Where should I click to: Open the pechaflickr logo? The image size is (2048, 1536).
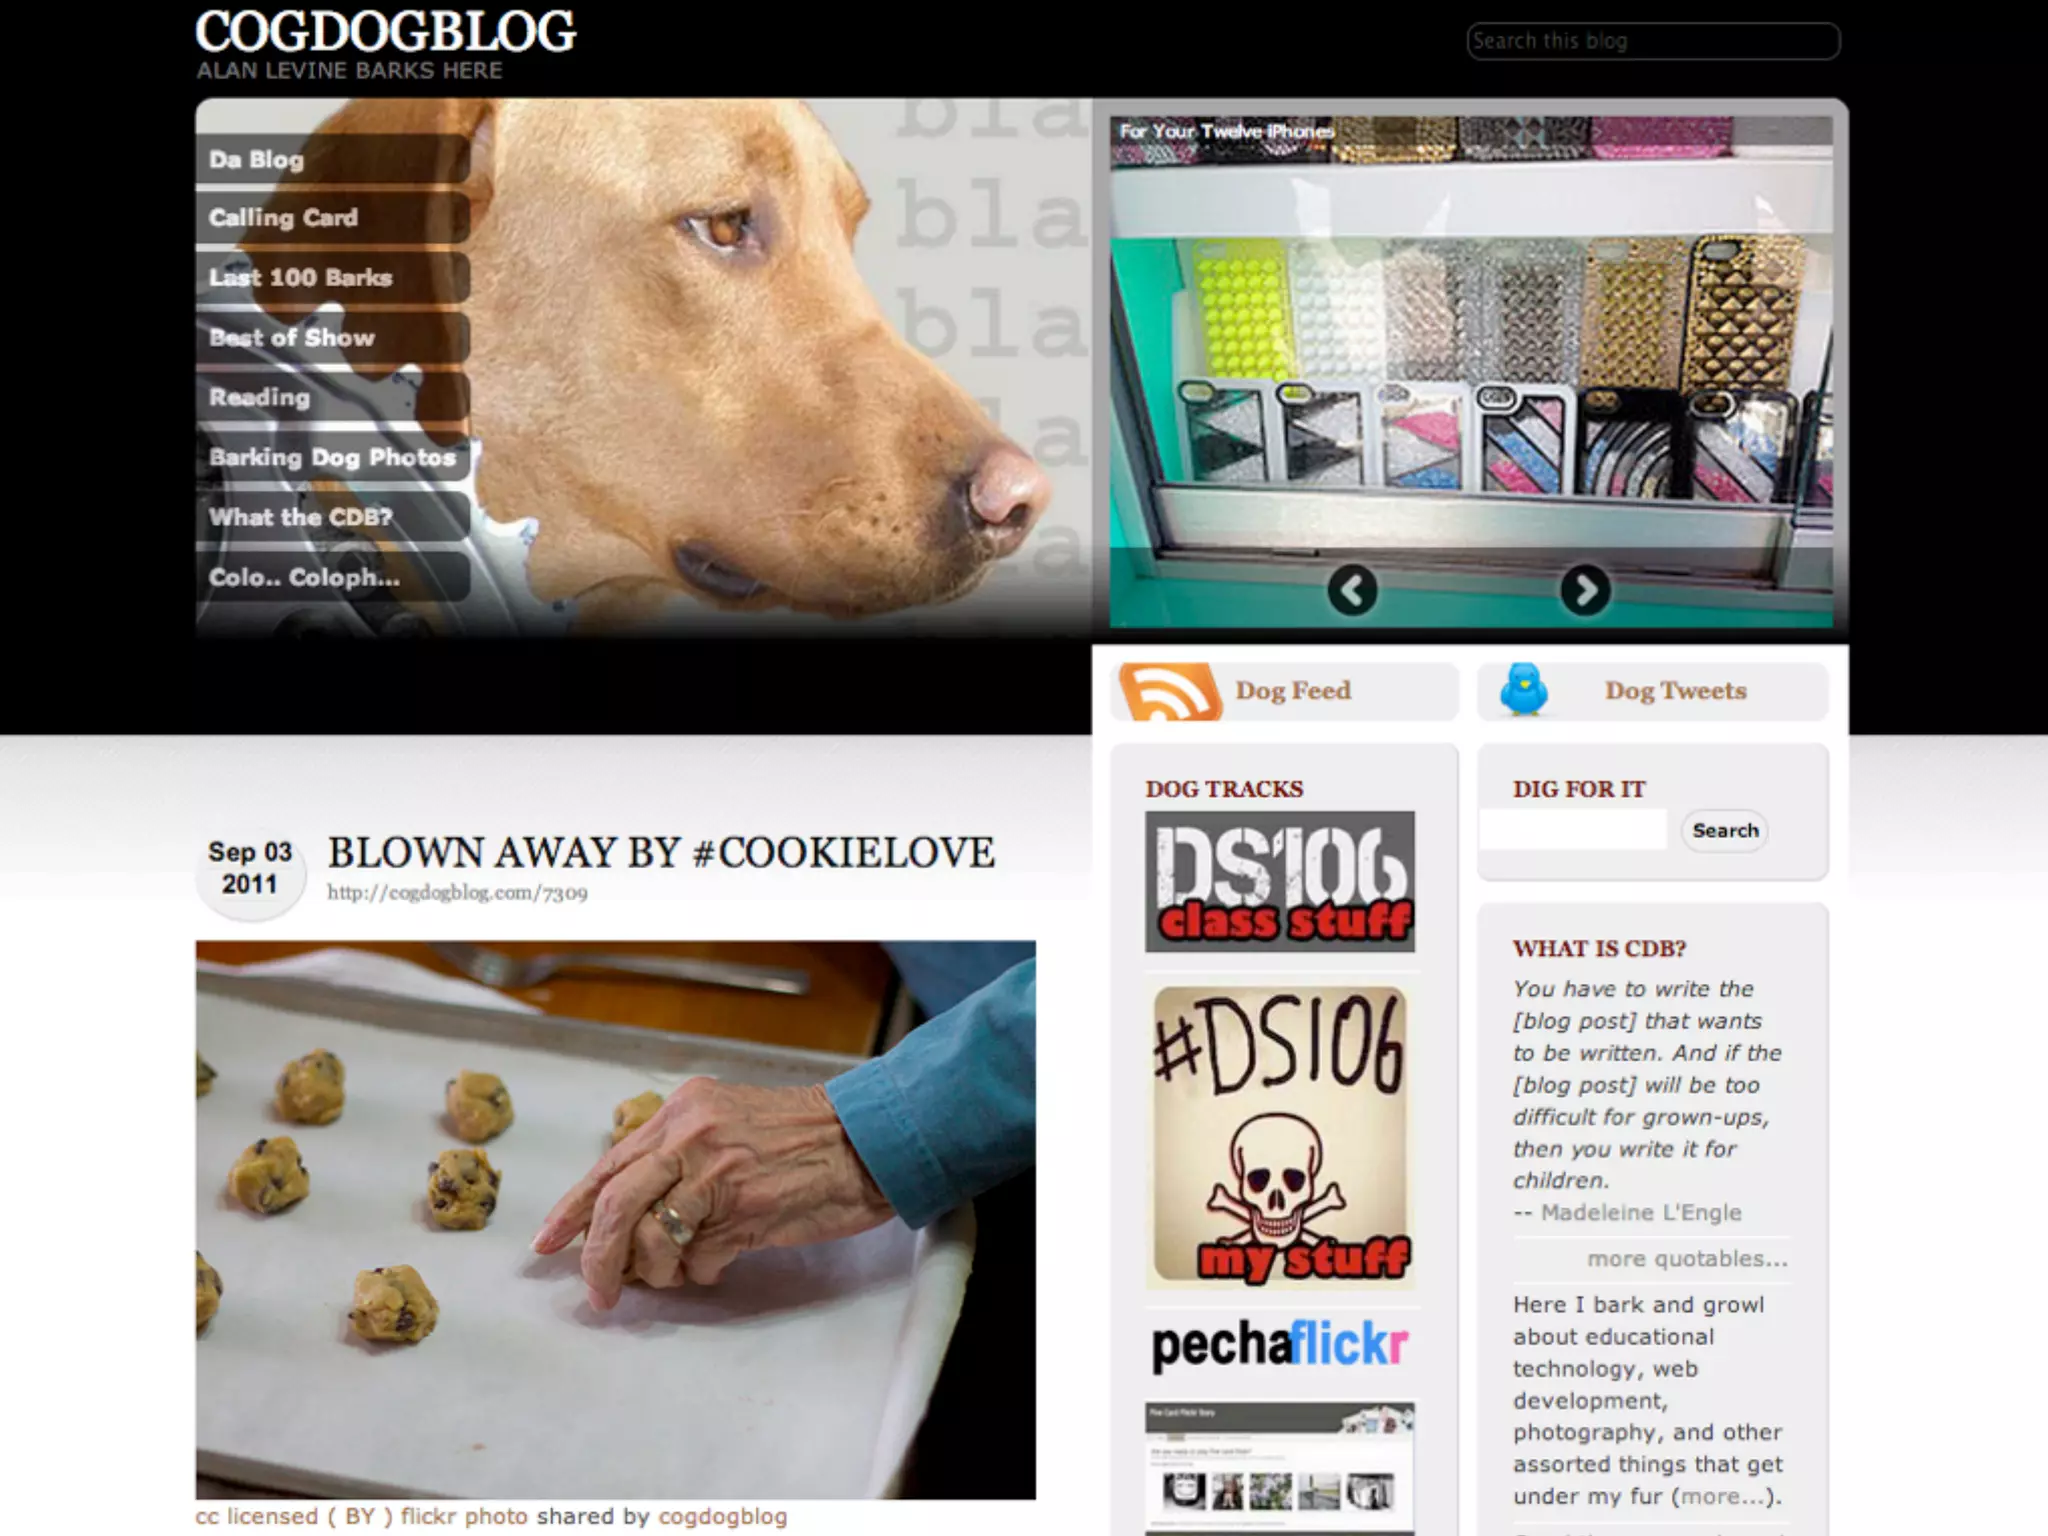coord(1280,1345)
